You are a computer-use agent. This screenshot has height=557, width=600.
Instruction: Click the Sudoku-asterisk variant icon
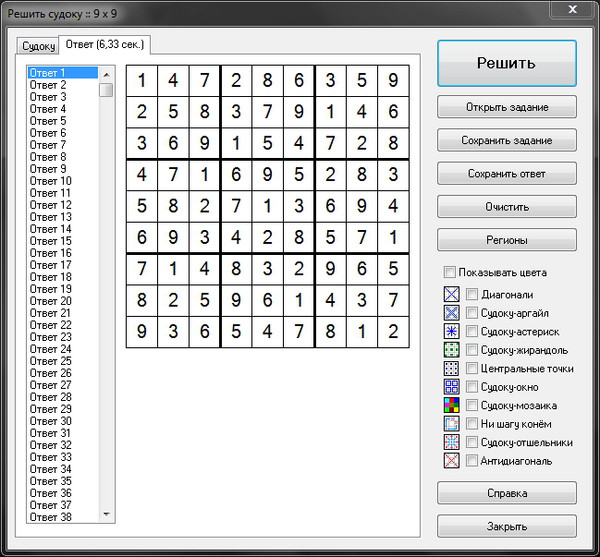452,331
